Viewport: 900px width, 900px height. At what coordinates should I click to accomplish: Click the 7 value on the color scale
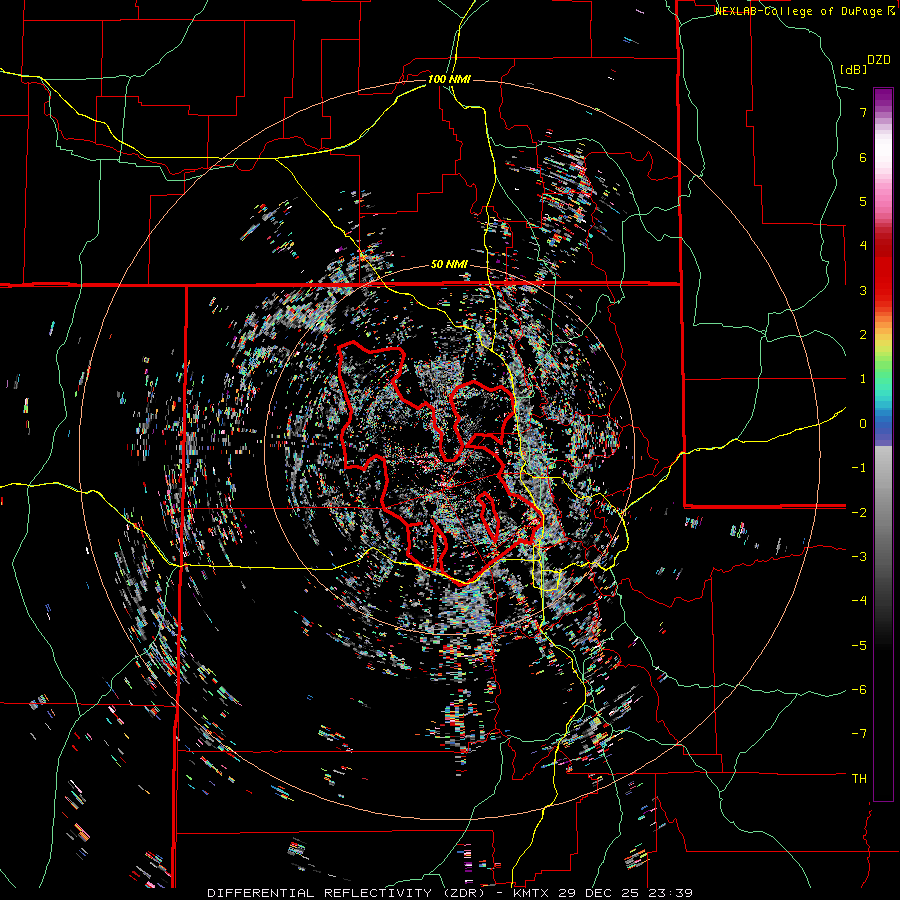[x=863, y=112]
